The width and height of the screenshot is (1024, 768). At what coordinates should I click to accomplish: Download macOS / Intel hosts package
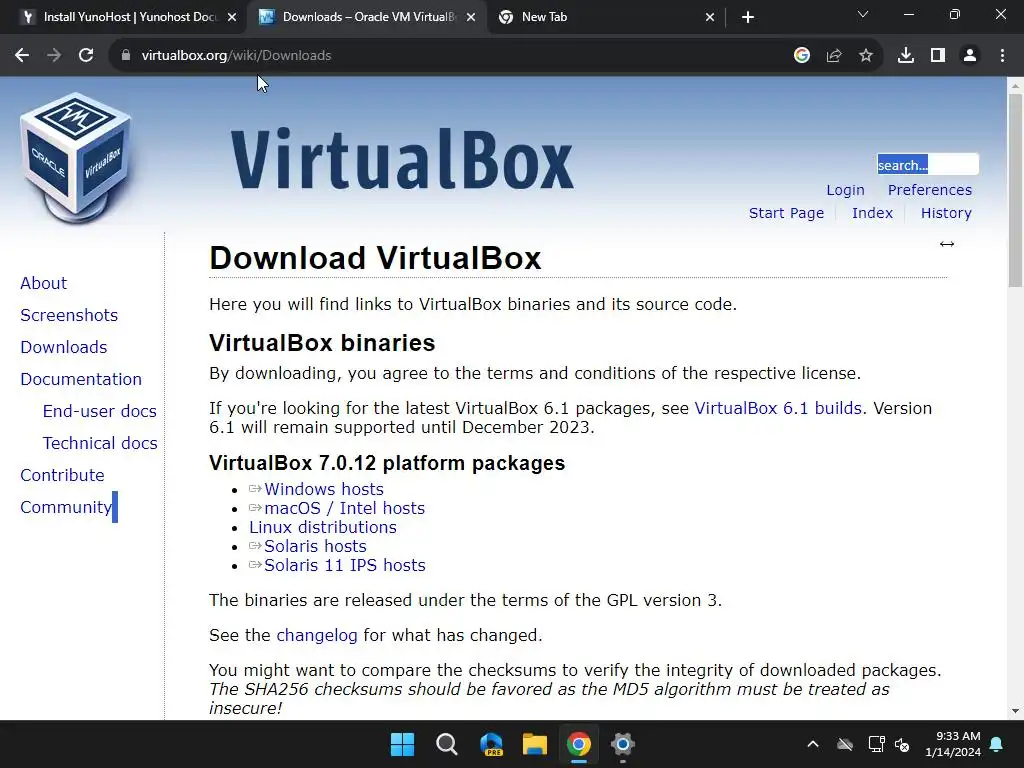[x=344, y=508]
